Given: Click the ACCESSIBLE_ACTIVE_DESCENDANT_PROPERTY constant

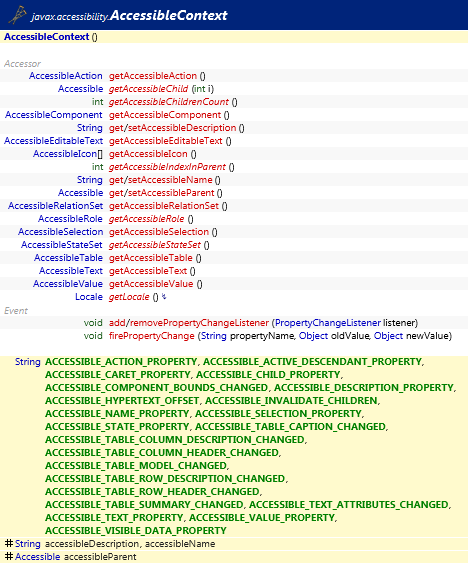Looking at the screenshot, I should pos(313,362).
